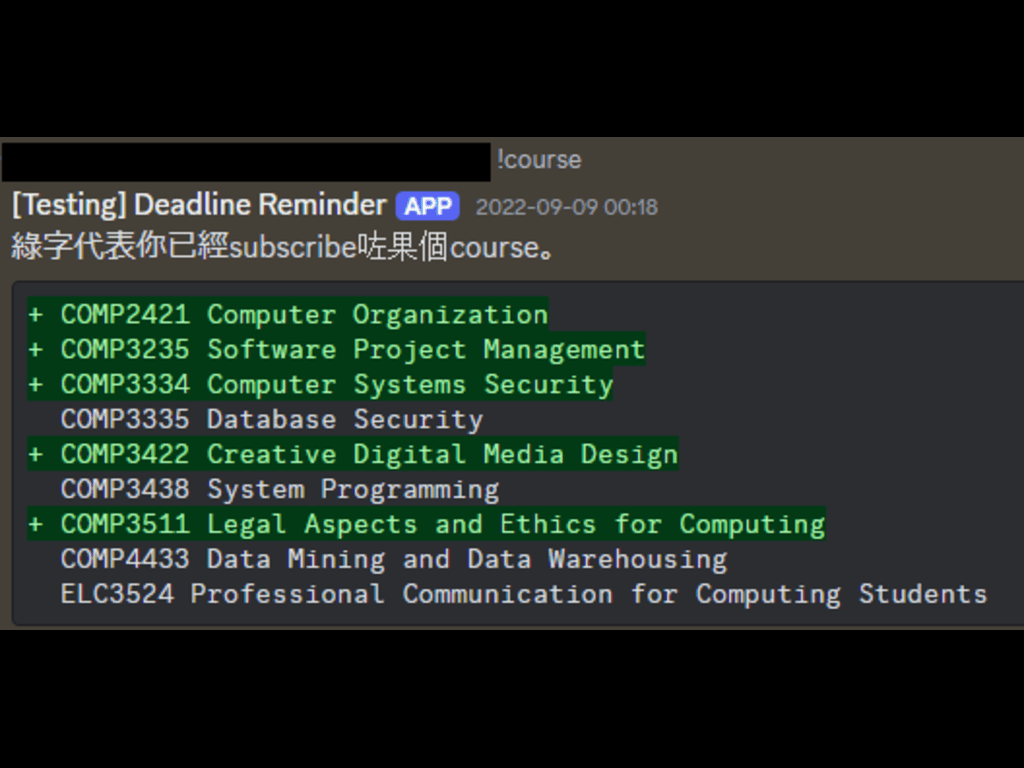Viewport: 1024px width, 768px height.
Task: Select the COMP3335 Database Security line
Action: [x=272, y=419]
